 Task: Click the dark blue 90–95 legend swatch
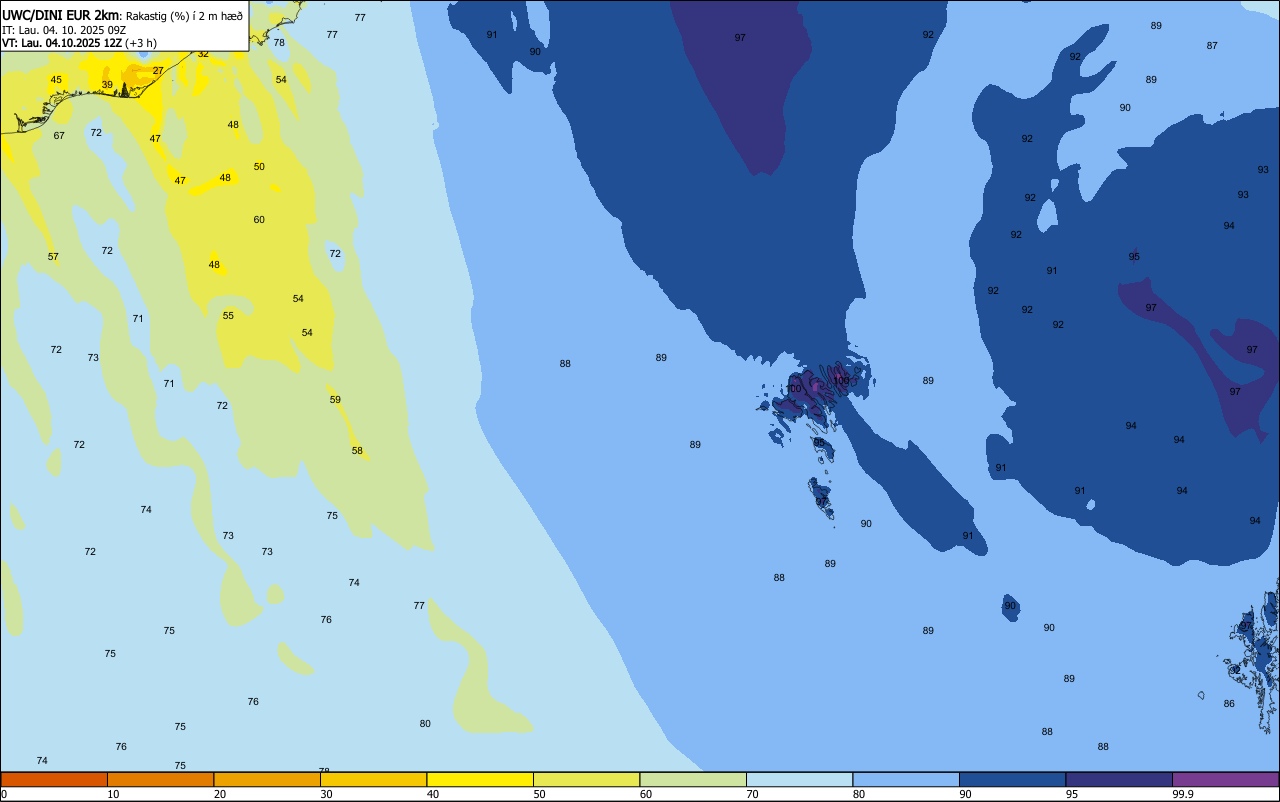point(1012,779)
